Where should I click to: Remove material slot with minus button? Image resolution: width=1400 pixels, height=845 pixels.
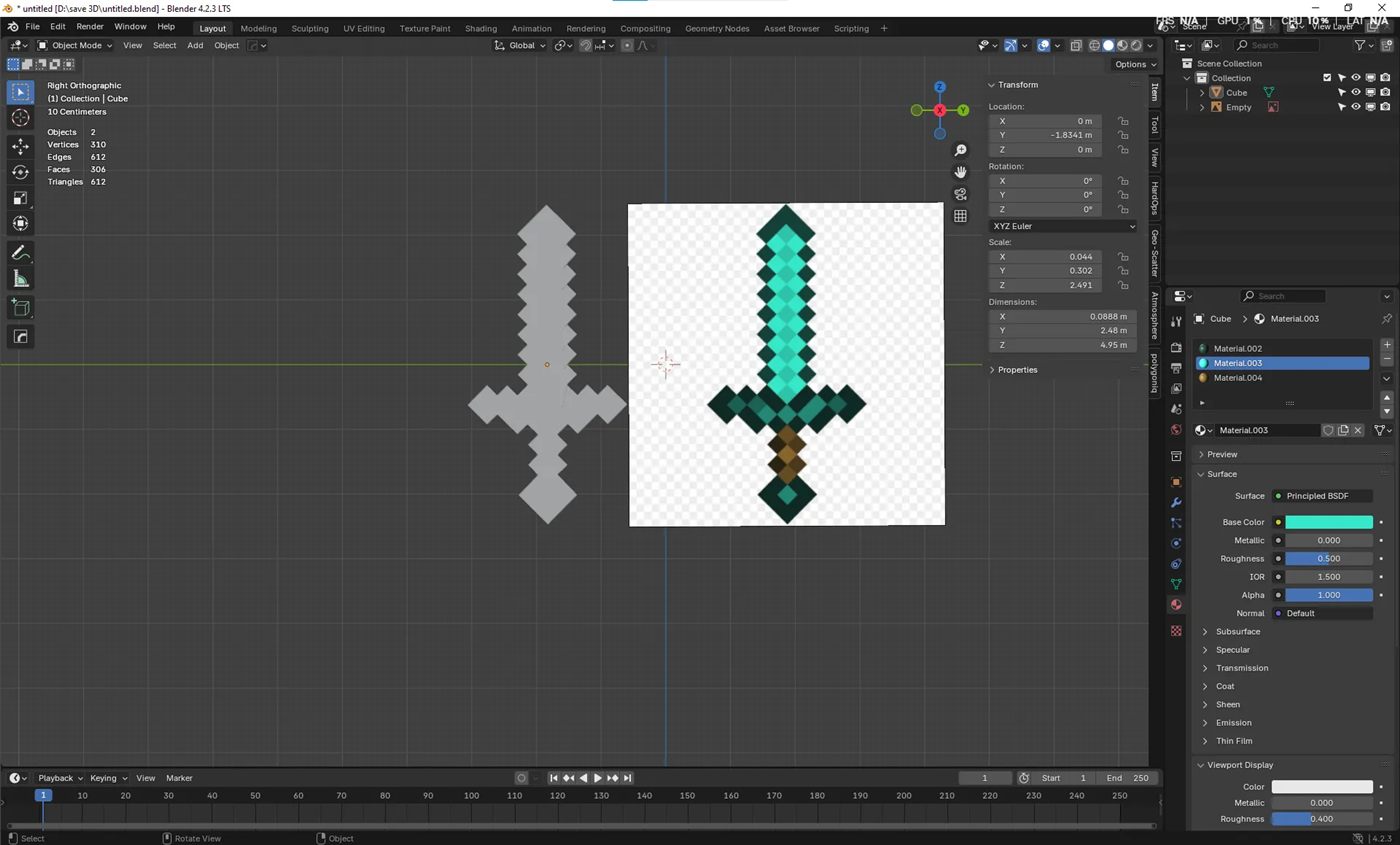pos(1387,359)
